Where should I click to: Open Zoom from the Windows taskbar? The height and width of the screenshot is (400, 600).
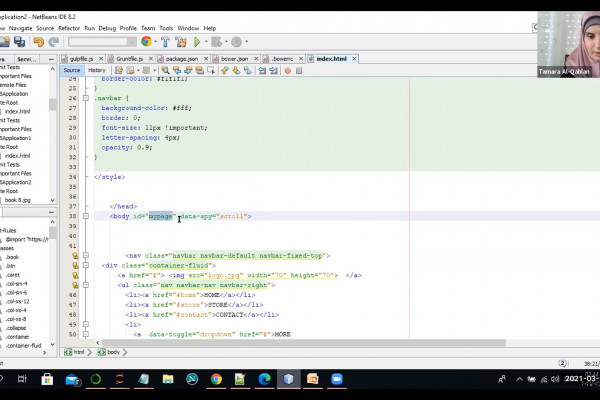pyautogui.click(x=339, y=380)
